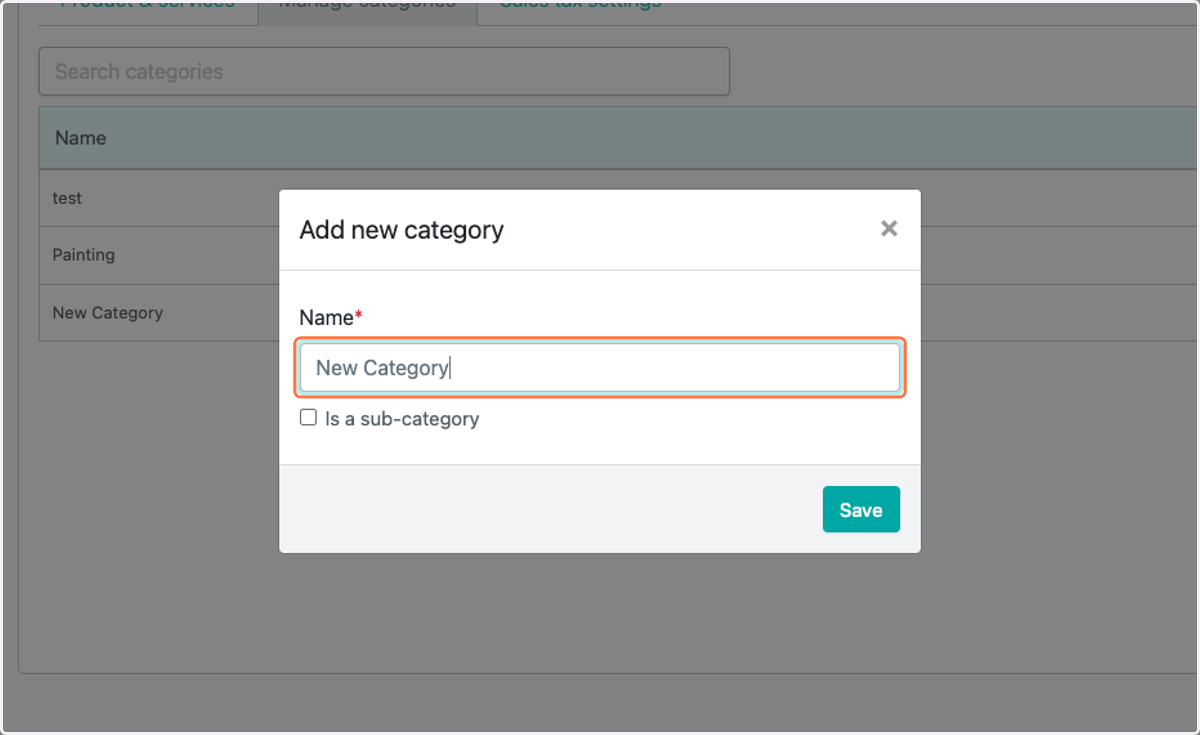Click the Add new category title
1200x735 pixels.
point(402,230)
